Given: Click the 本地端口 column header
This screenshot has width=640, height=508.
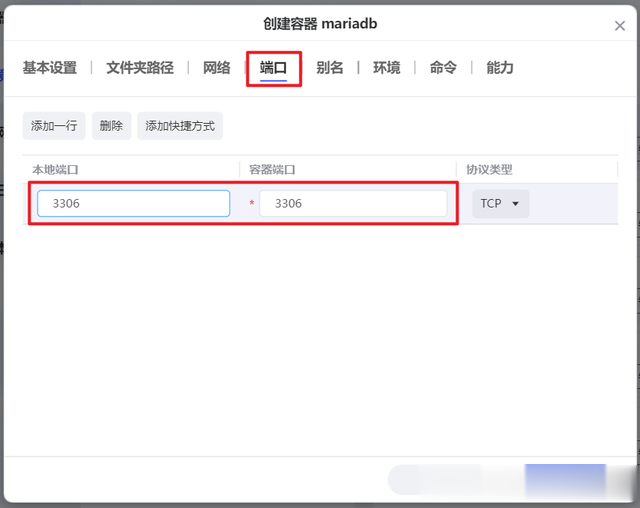Looking at the screenshot, I should tap(56, 170).
